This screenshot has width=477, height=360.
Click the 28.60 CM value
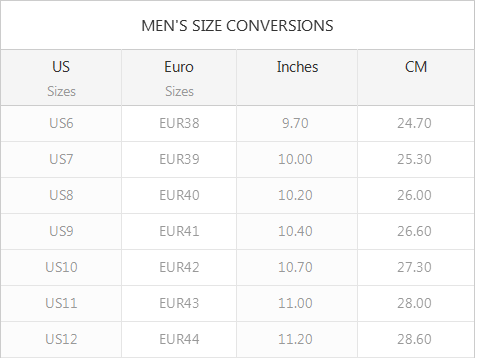coord(414,339)
